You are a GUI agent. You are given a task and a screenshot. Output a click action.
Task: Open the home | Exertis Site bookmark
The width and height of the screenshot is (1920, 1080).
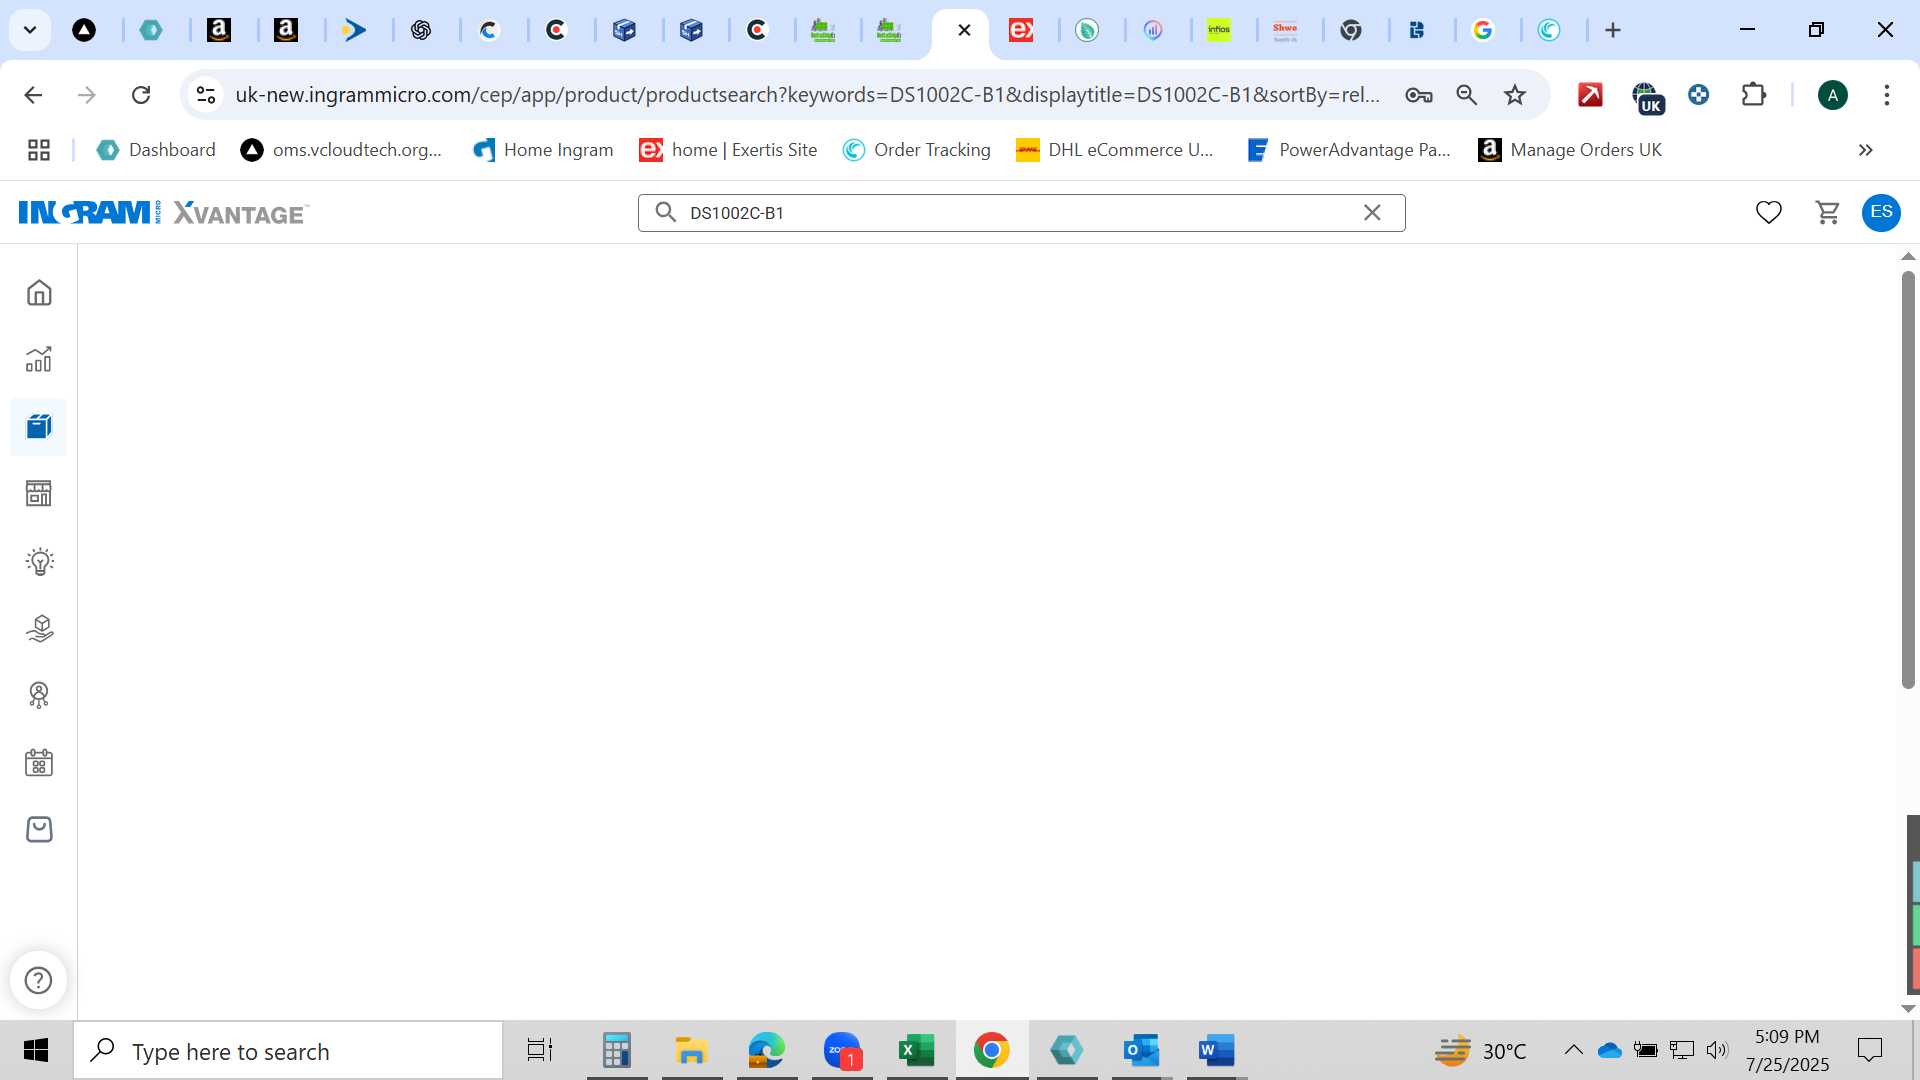(x=728, y=150)
